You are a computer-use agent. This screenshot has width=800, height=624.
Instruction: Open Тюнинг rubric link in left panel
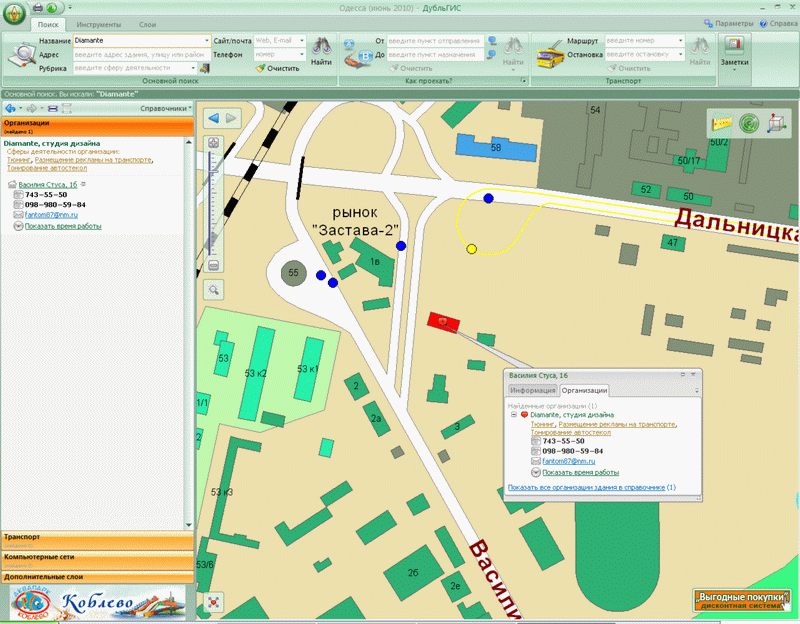19,160
